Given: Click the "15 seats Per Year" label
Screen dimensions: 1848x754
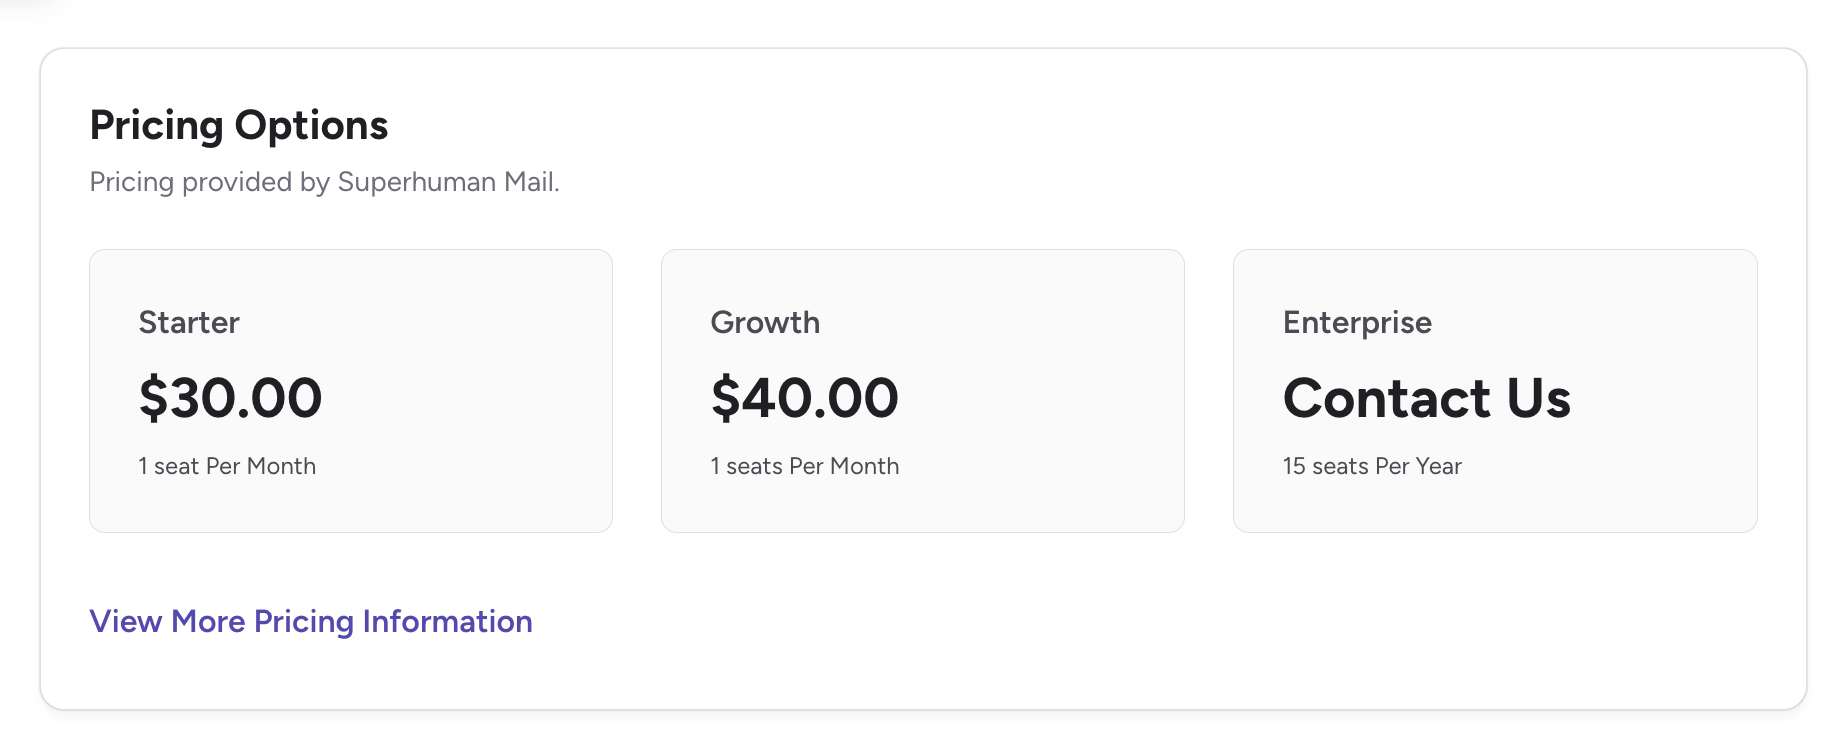Looking at the screenshot, I should point(1372,466).
